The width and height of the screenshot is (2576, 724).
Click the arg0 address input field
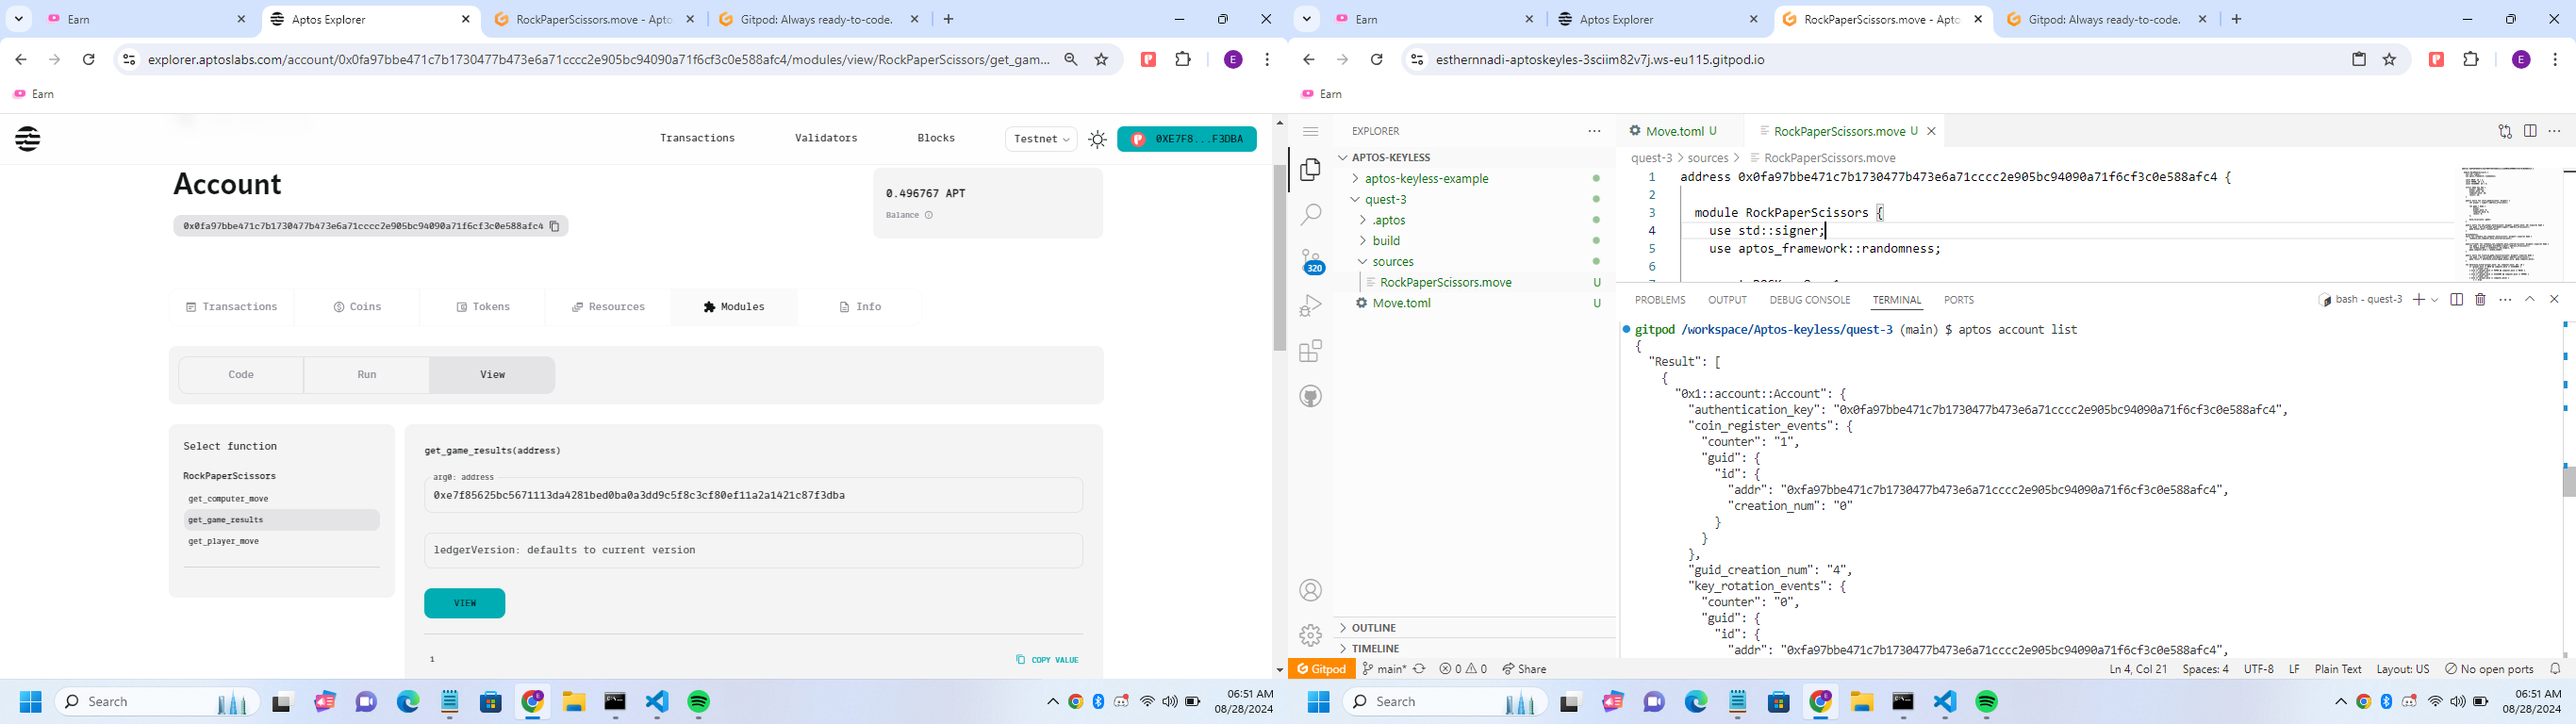pos(752,495)
